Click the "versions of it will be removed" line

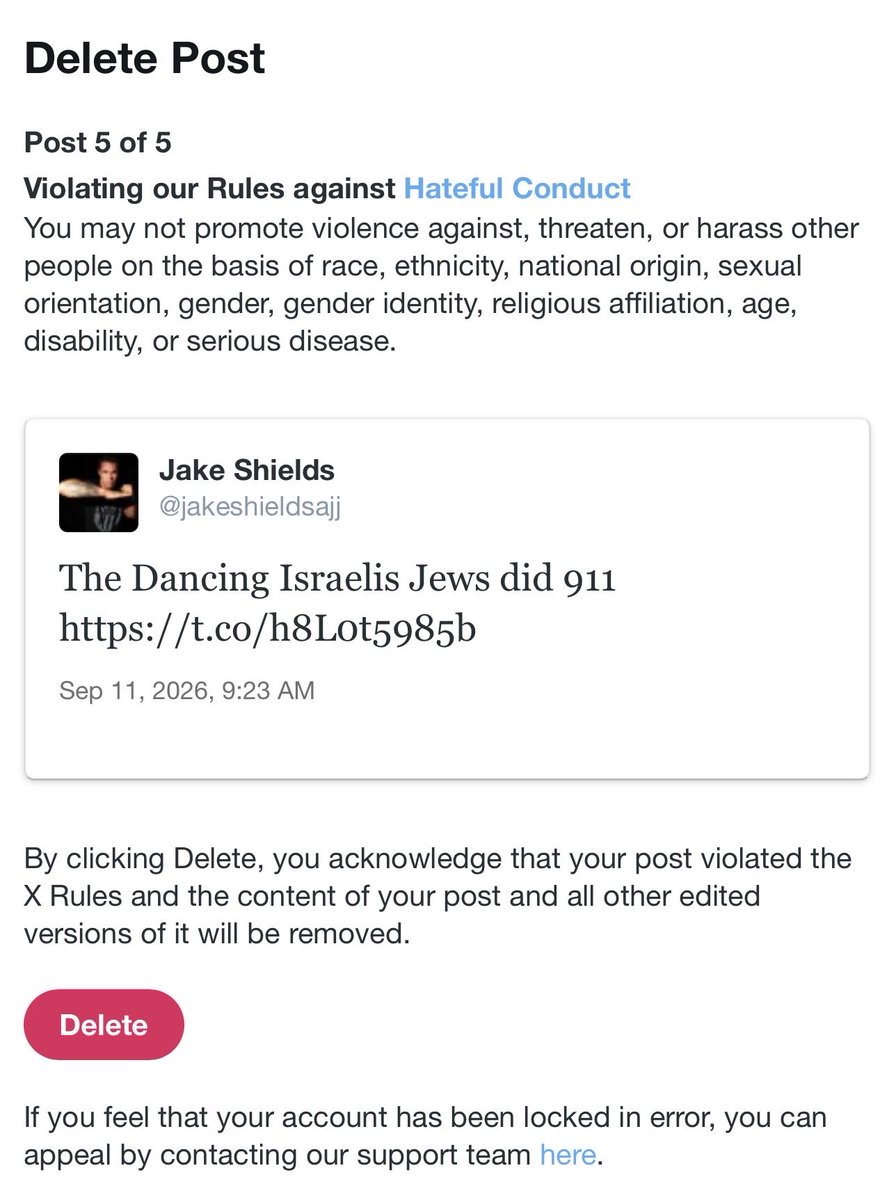click(x=218, y=935)
